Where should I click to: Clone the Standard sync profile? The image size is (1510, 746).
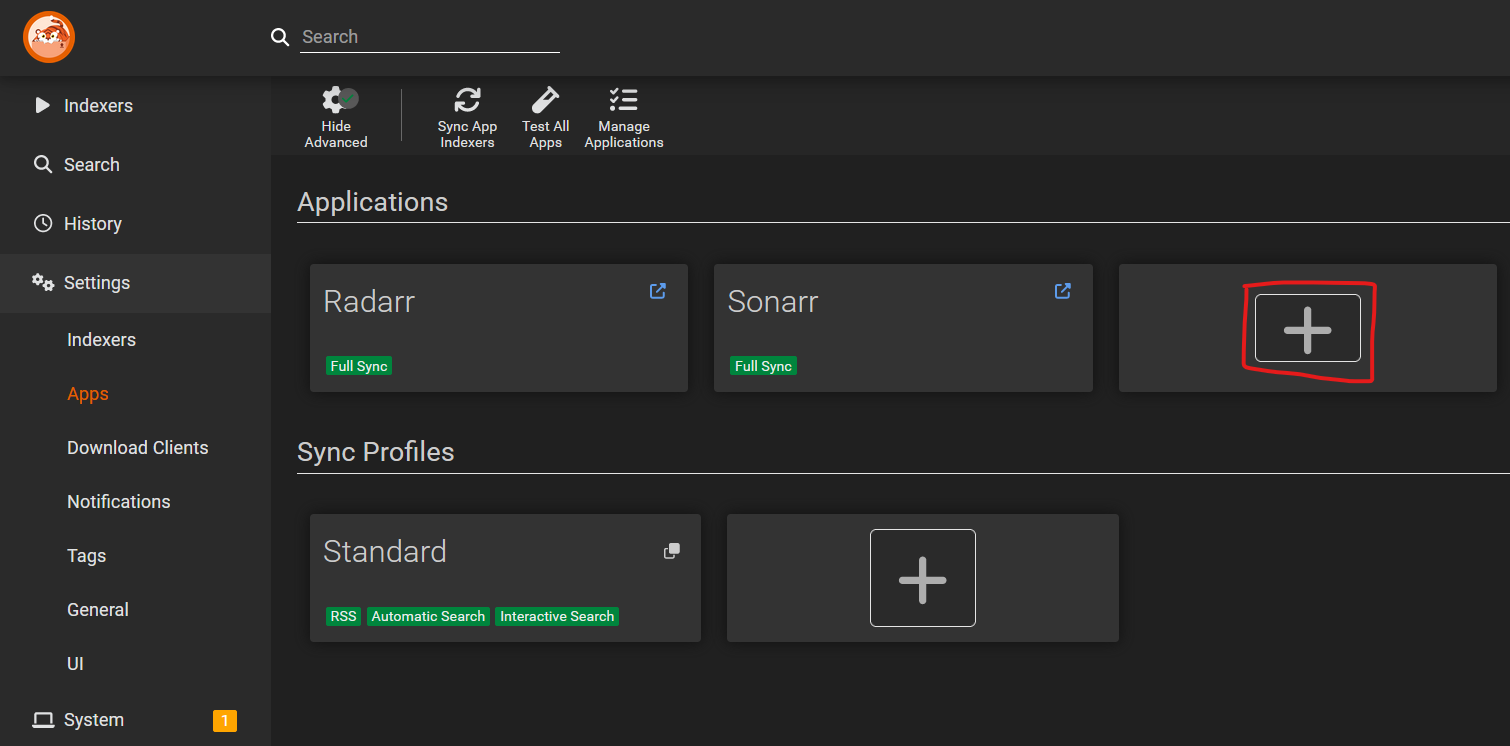(672, 551)
